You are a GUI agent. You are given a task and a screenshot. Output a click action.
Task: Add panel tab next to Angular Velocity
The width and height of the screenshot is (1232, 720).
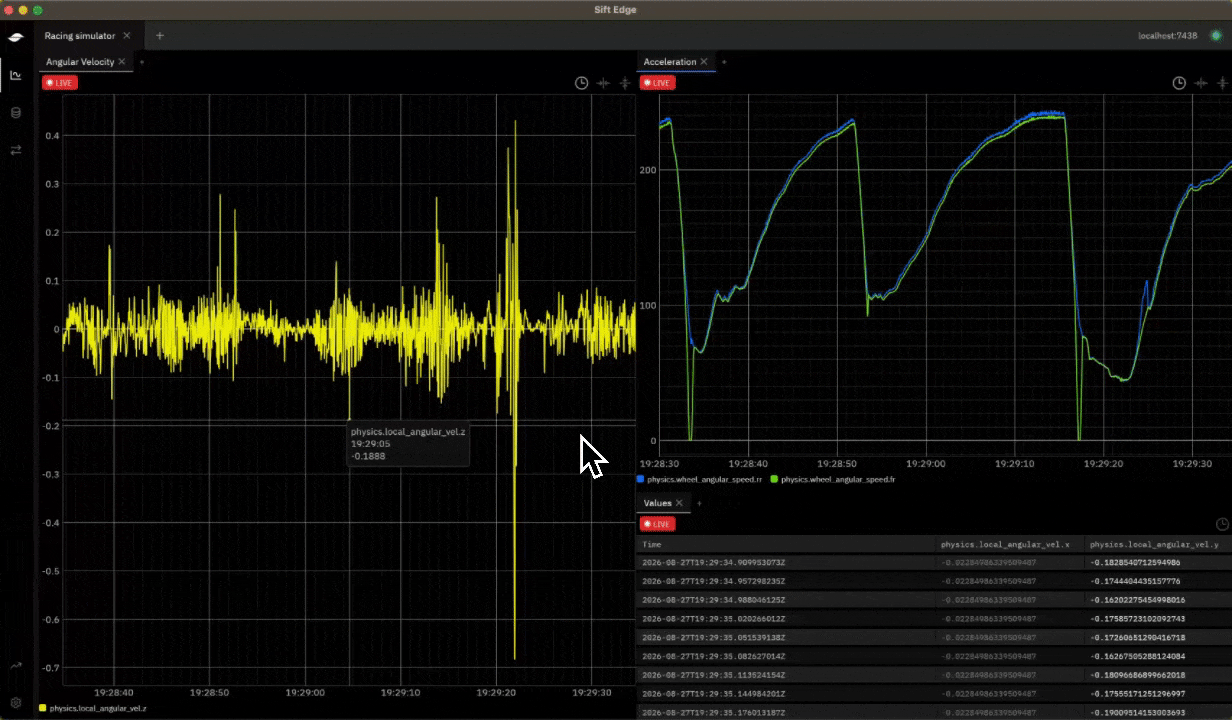click(x=142, y=62)
